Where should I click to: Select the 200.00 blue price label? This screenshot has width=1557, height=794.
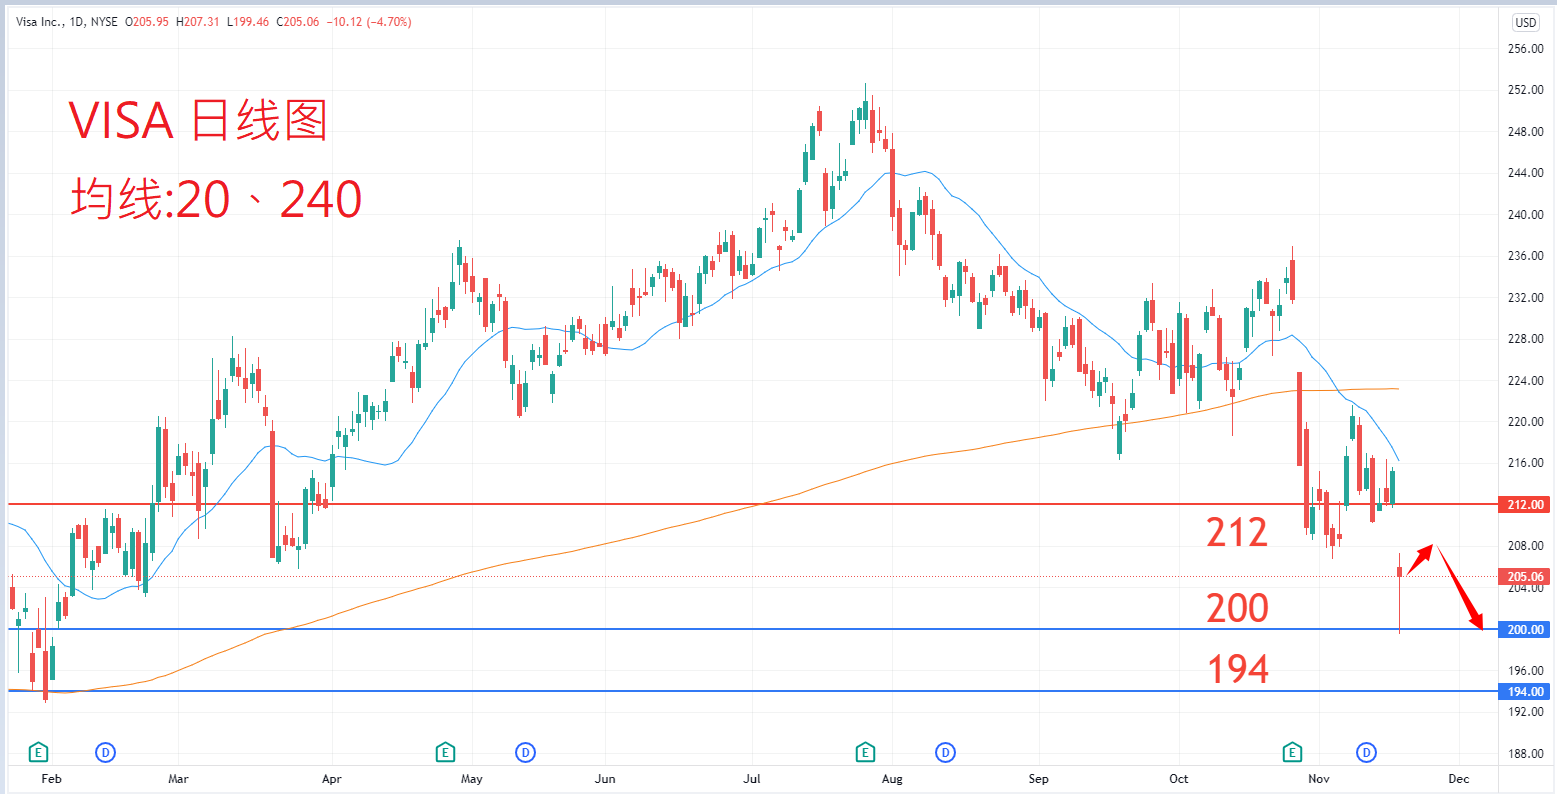click(x=1523, y=630)
